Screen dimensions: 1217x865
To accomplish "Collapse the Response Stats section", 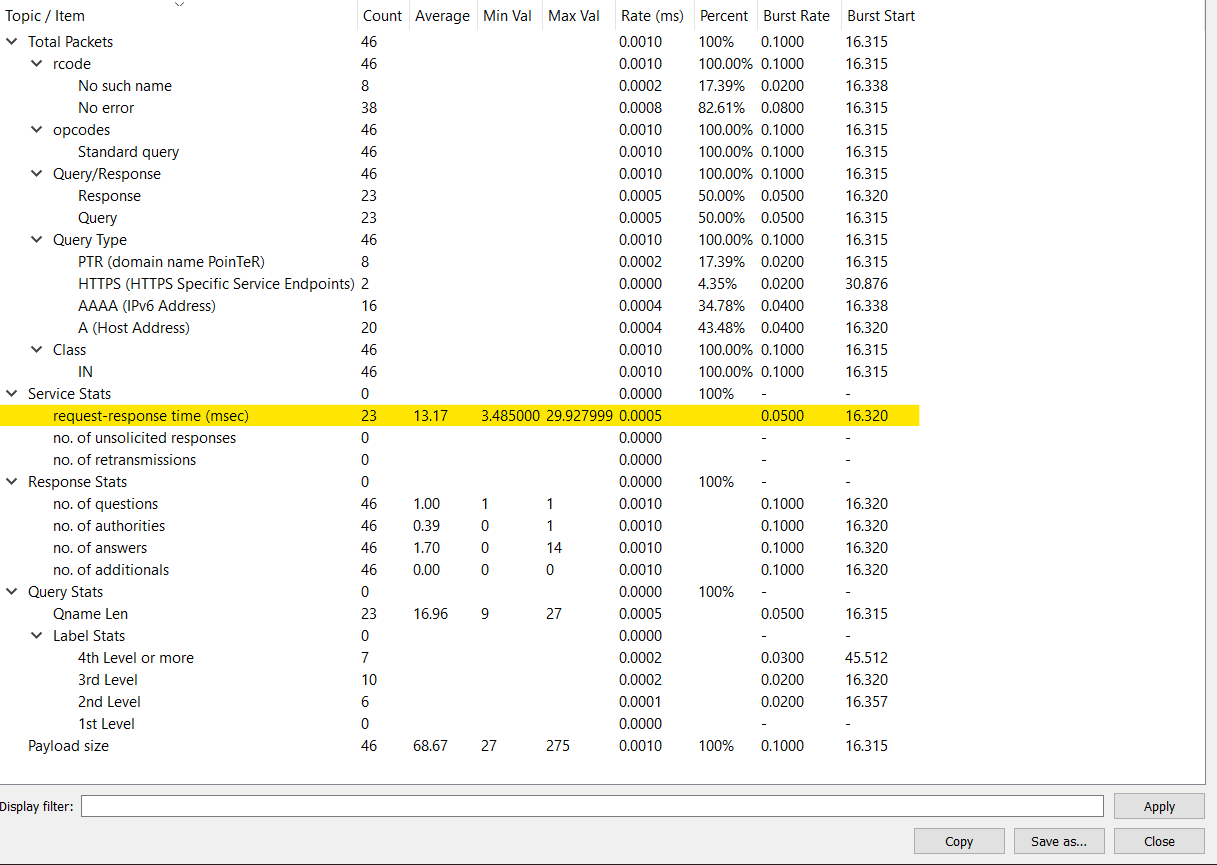I will point(11,481).
